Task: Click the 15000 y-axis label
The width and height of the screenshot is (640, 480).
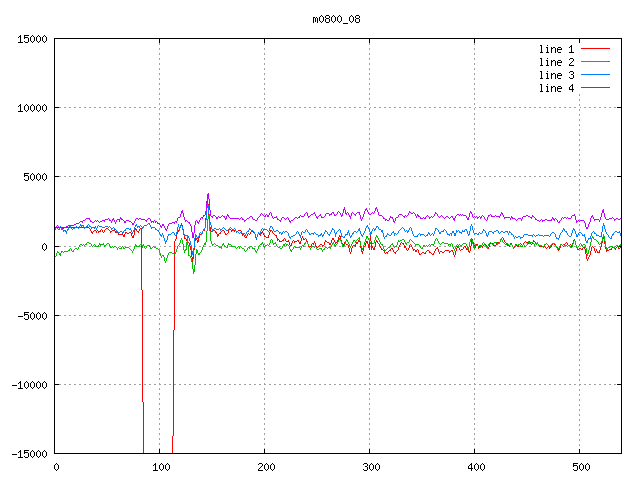Action: click(32, 39)
